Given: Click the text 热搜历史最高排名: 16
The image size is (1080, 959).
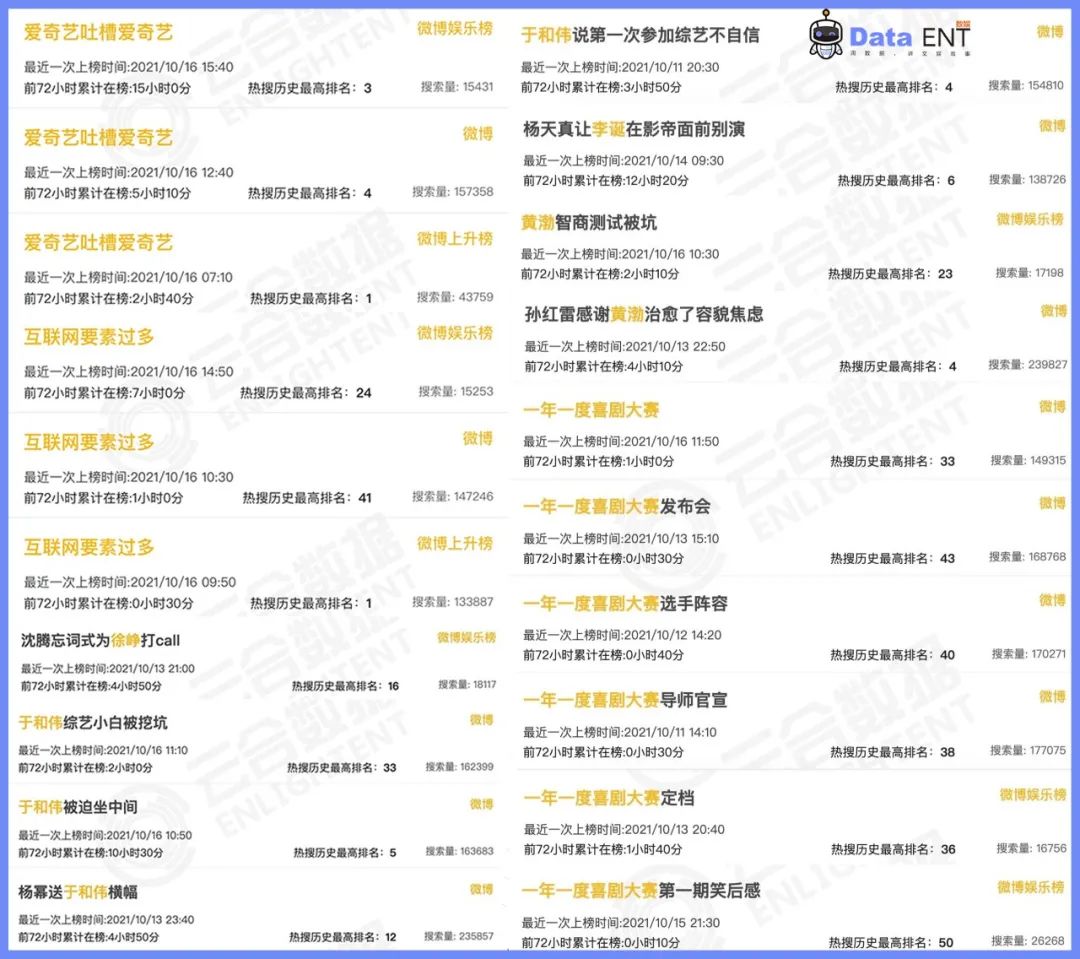Looking at the screenshot, I should [x=346, y=686].
